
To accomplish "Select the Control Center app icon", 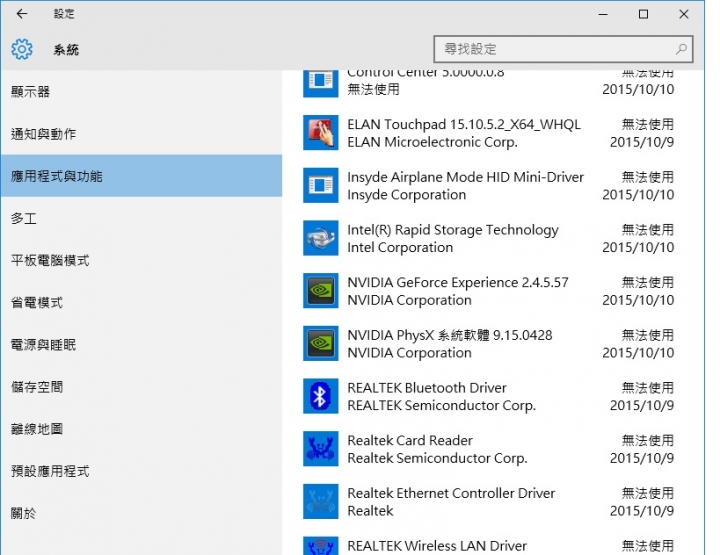I will (321, 82).
